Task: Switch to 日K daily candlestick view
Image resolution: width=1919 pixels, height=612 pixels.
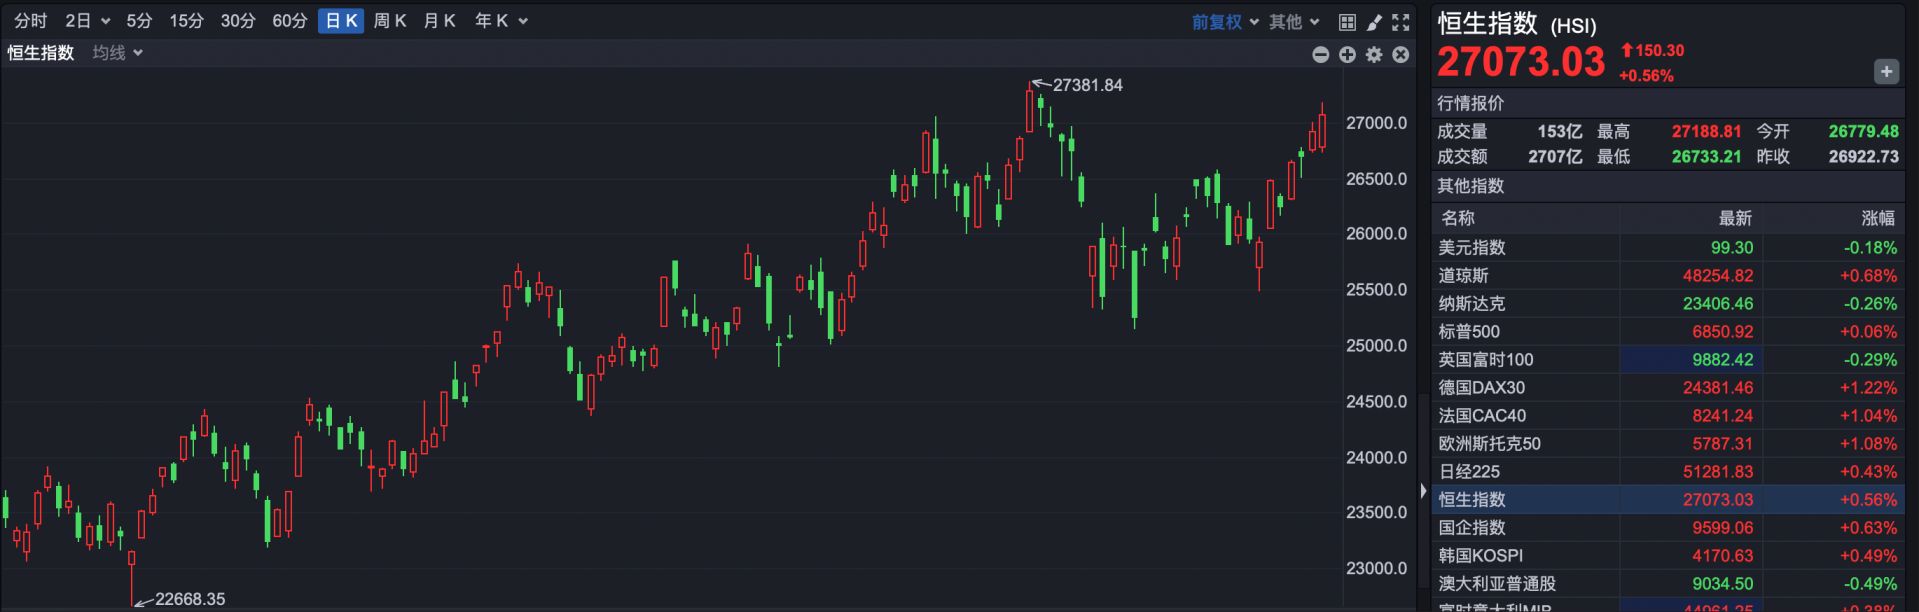Action: click(x=341, y=21)
